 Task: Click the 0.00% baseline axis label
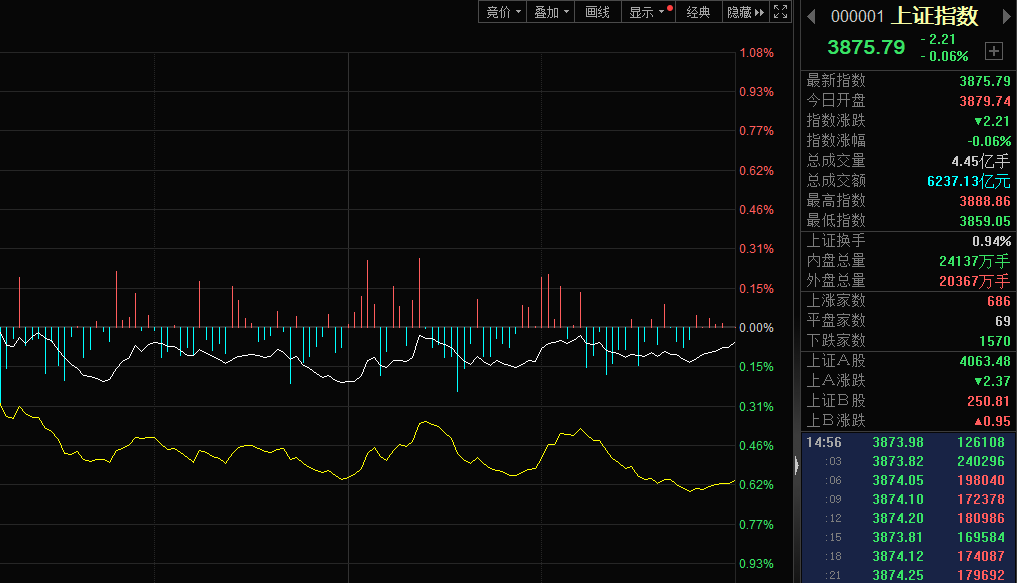pos(755,328)
